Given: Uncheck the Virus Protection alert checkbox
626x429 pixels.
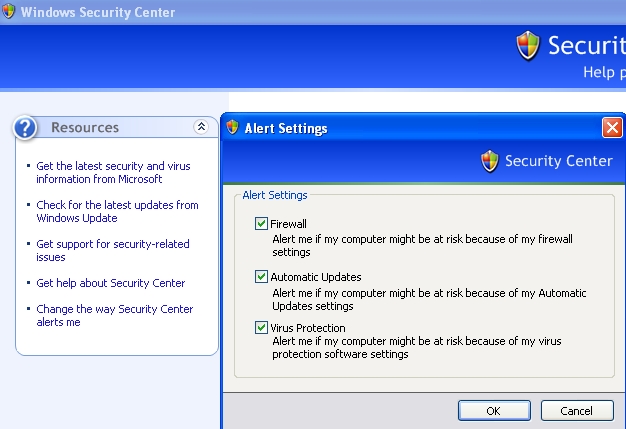Looking at the screenshot, I should tap(261, 328).
